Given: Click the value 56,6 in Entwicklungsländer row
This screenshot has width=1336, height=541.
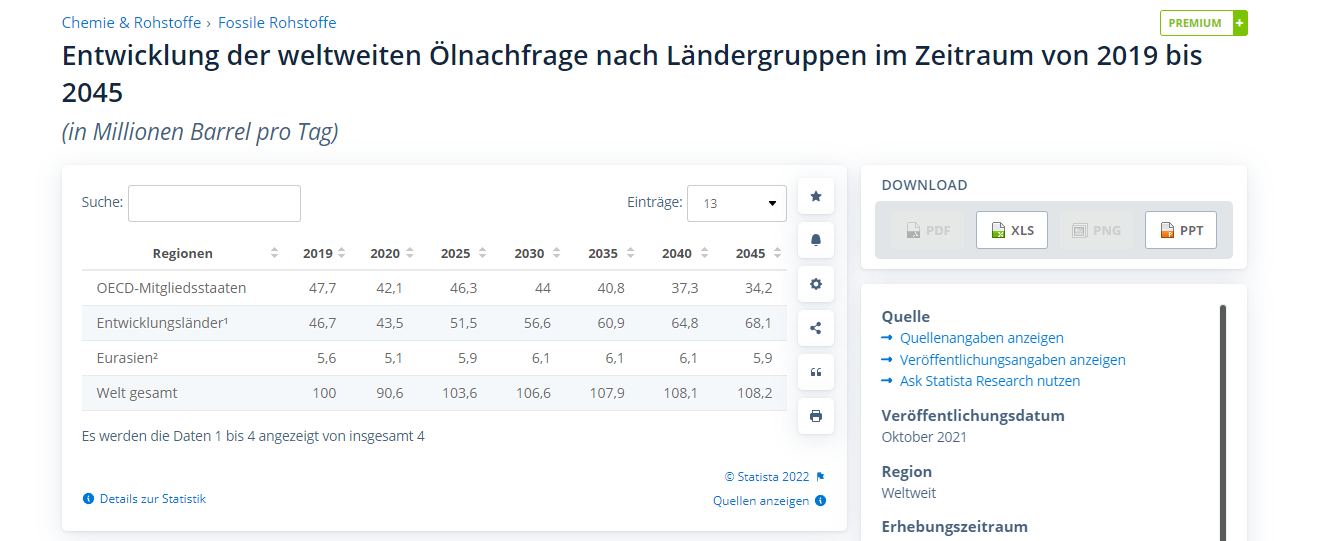Looking at the screenshot, I should point(537,323).
